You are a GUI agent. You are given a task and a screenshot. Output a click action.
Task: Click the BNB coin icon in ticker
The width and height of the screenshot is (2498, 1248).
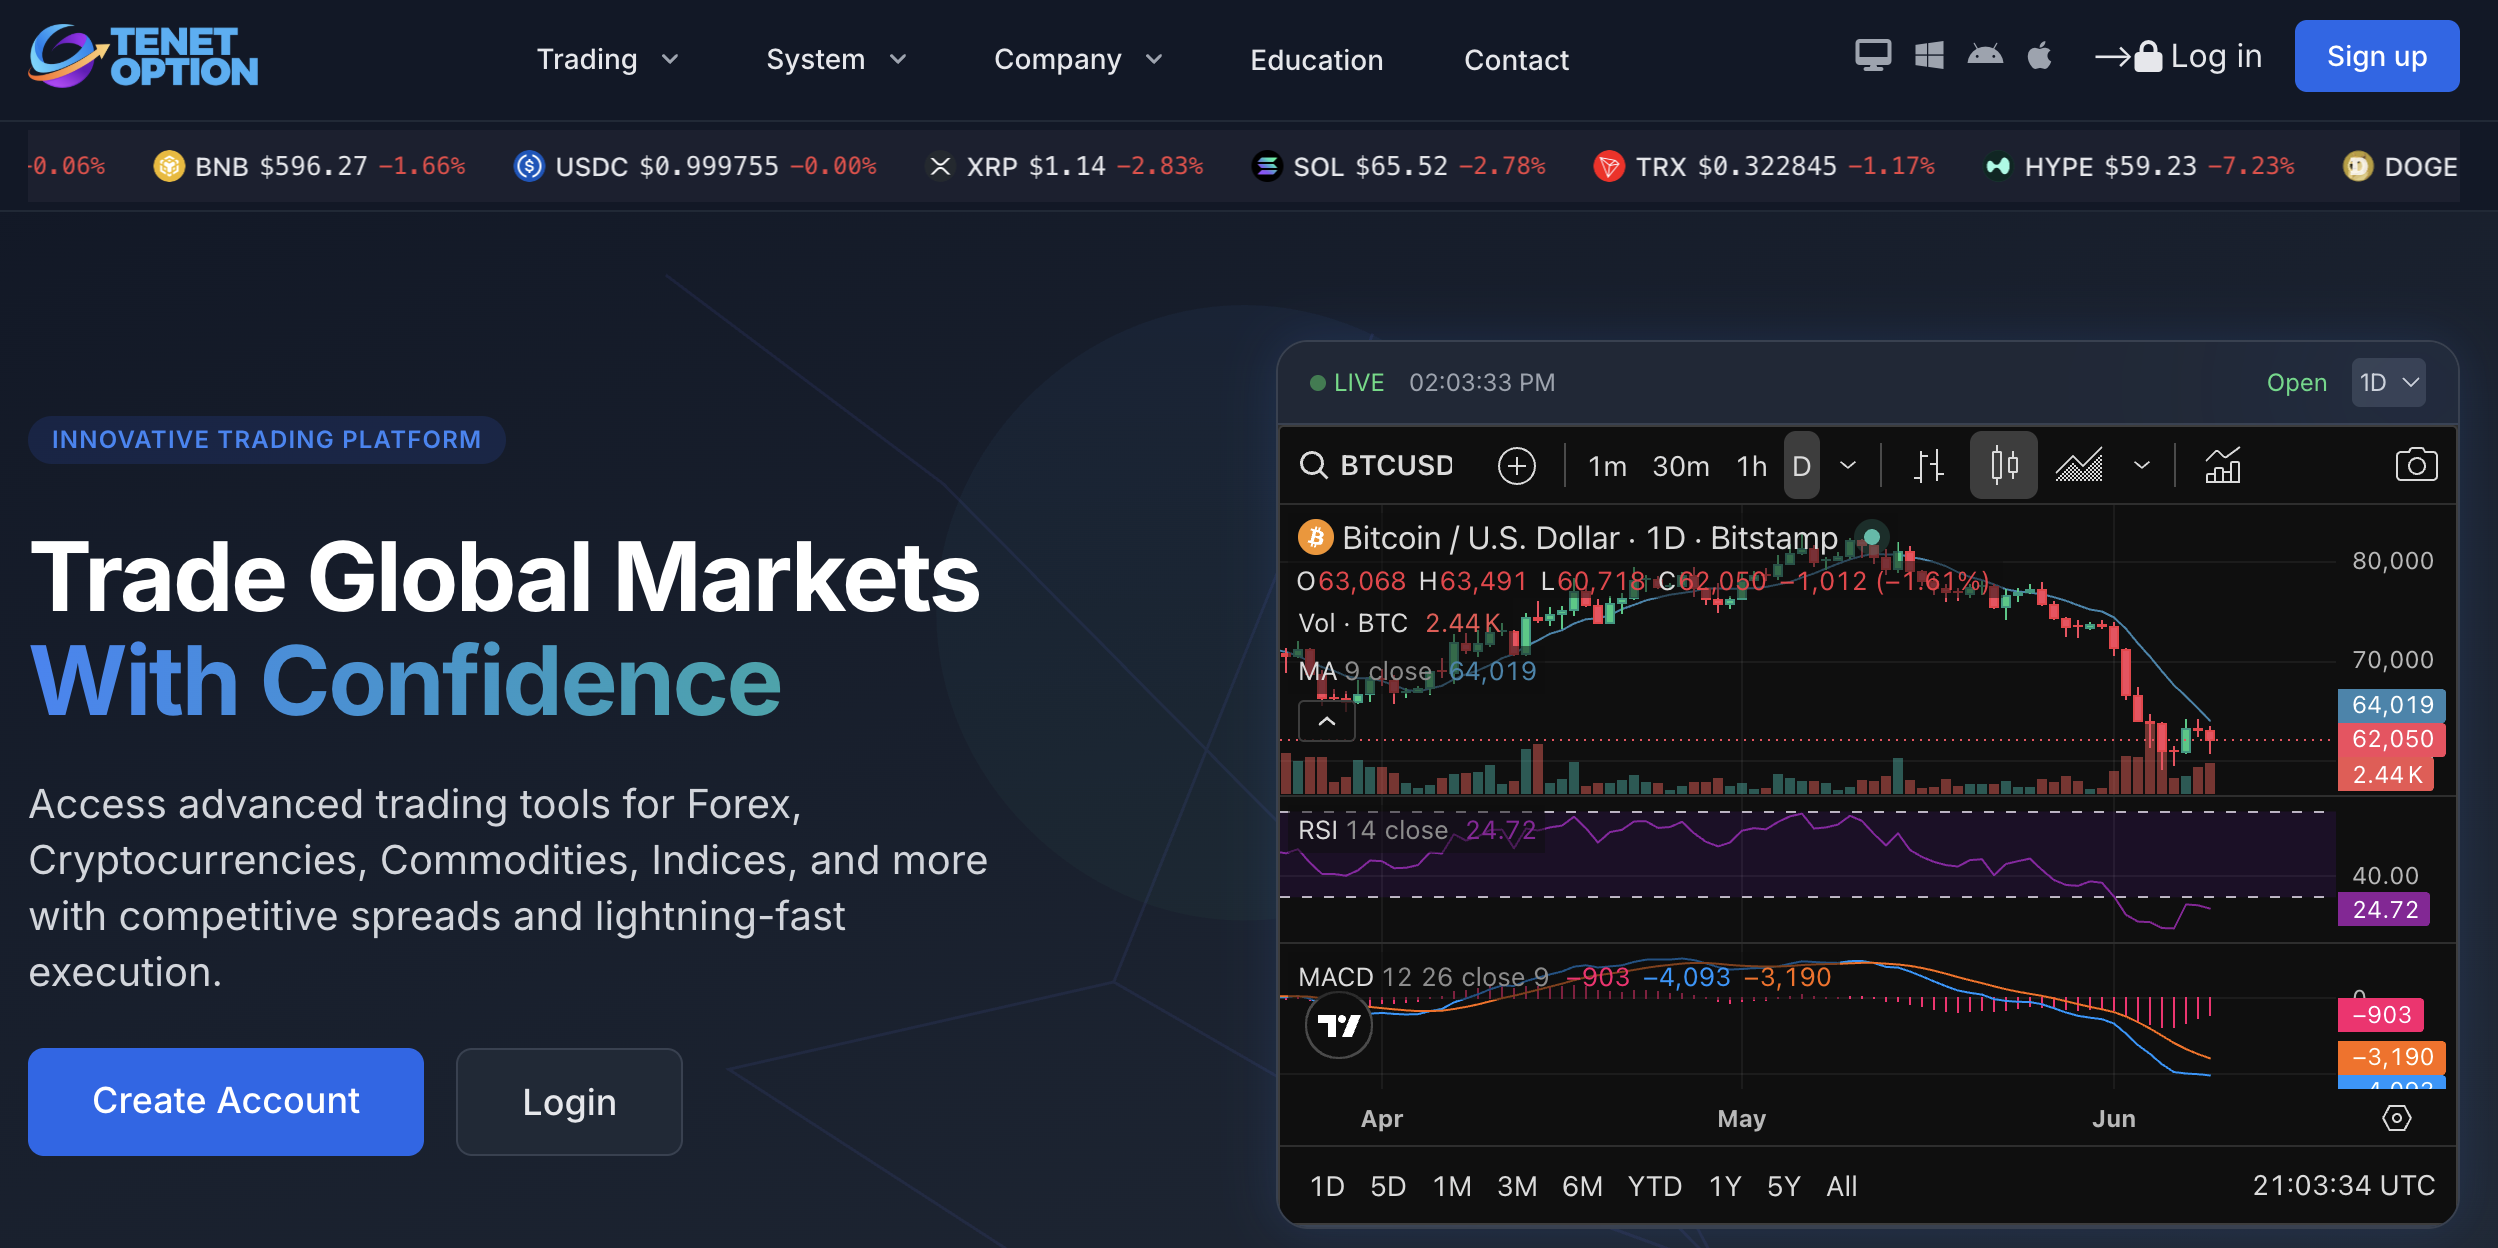click(169, 166)
